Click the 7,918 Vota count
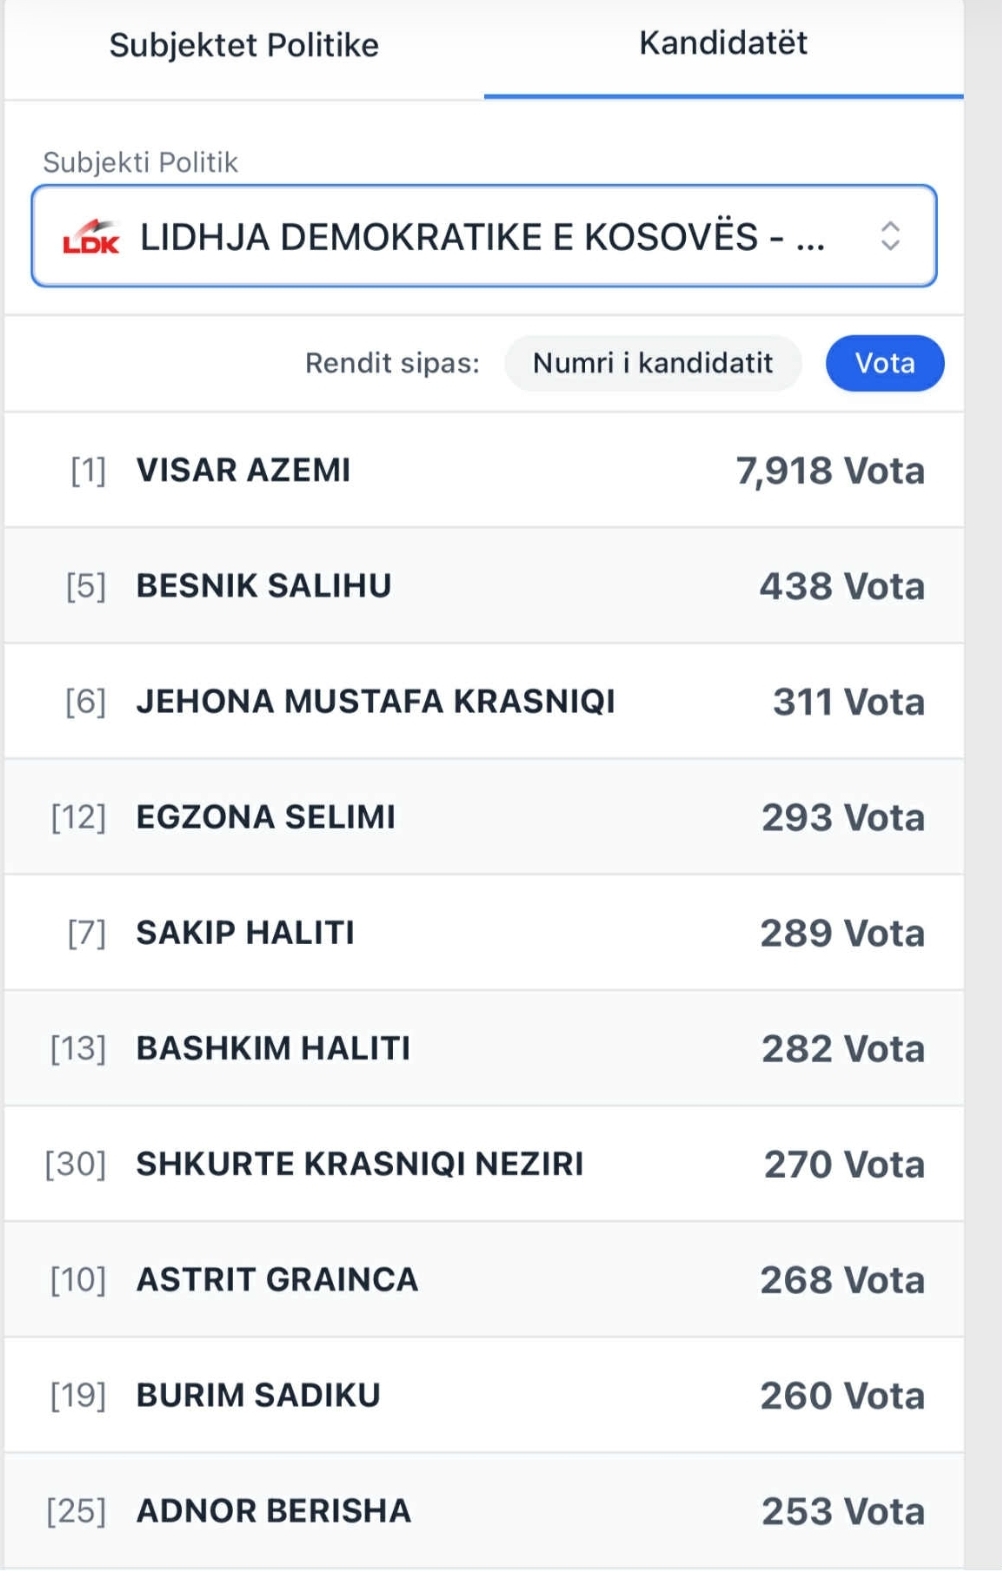Screen dimensions: 1002x1577 coord(830,471)
